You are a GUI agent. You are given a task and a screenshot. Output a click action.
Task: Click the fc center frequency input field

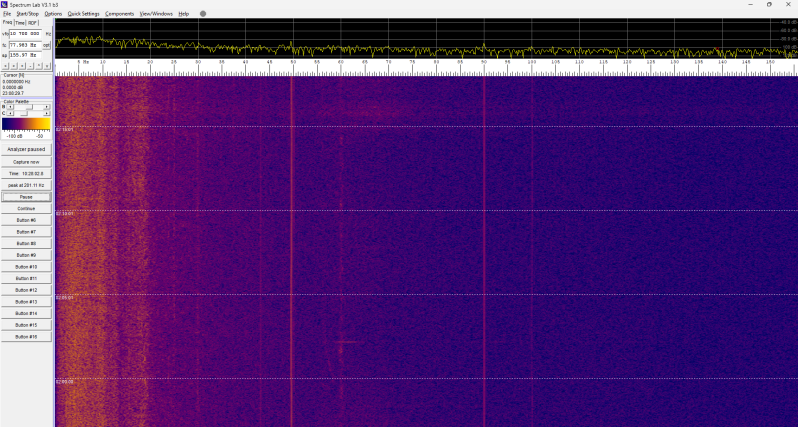(25, 45)
